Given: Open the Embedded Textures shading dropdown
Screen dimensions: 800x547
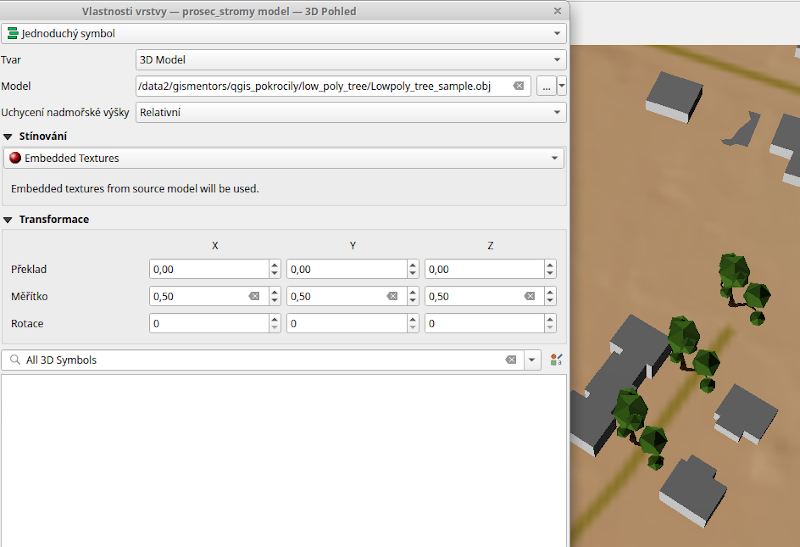Looking at the screenshot, I should [284, 158].
